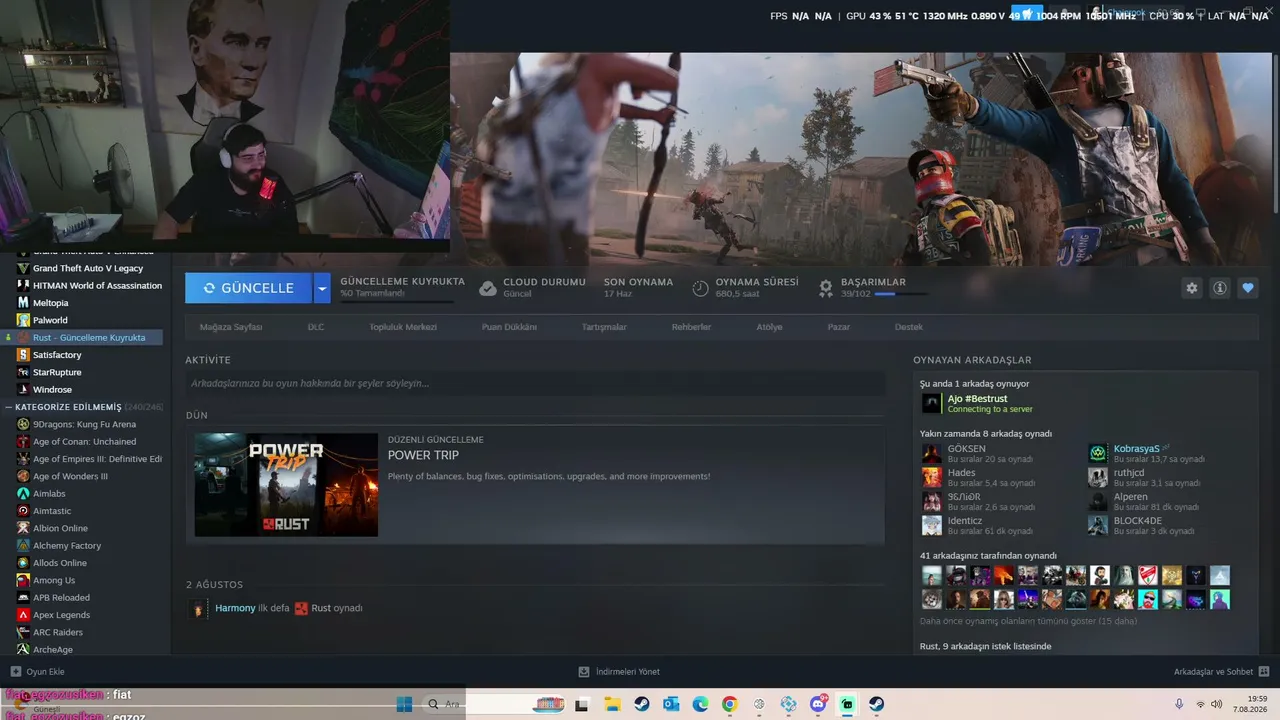This screenshot has height=720, width=1280.
Task: Click the ArcheAge game icon
Action: (x=23, y=649)
